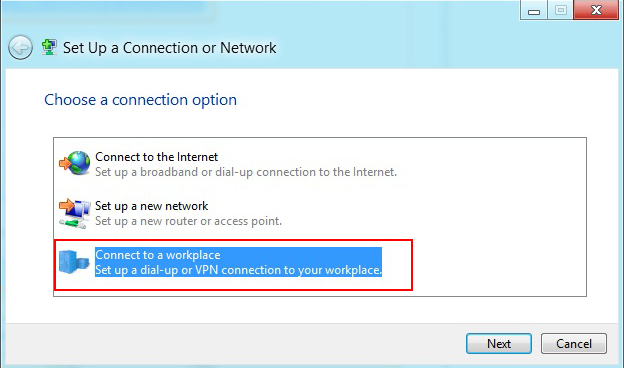This screenshot has height=368, width=624.
Task: Click dial-up or VPN connection description
Action: [238, 270]
